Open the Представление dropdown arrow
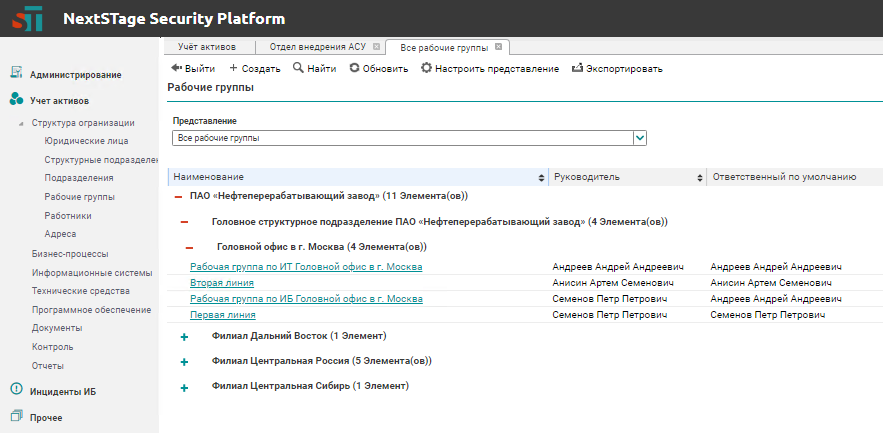883x433 pixels. [x=640, y=138]
